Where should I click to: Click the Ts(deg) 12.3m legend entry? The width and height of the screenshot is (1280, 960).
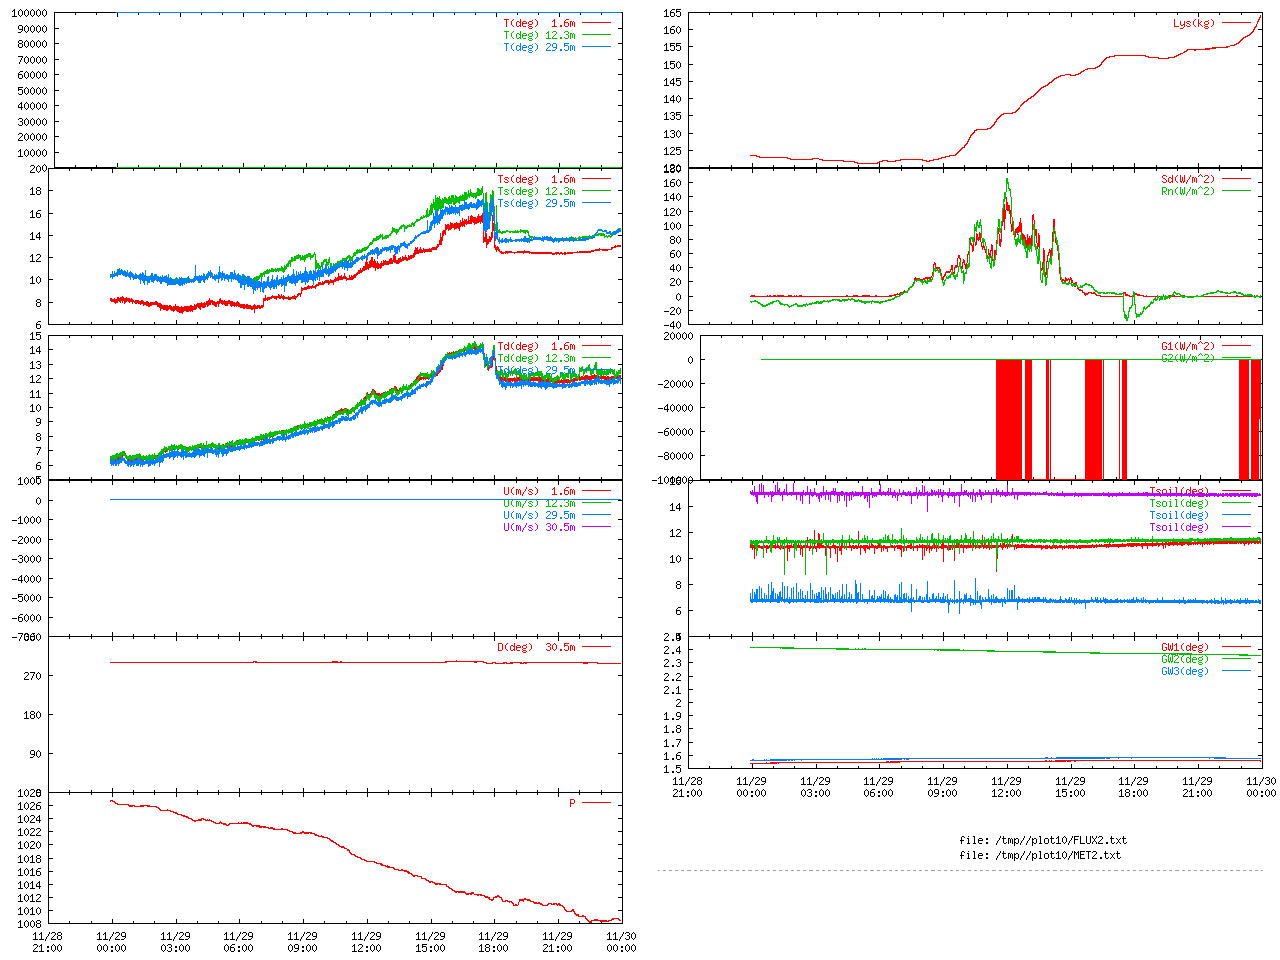pos(536,191)
